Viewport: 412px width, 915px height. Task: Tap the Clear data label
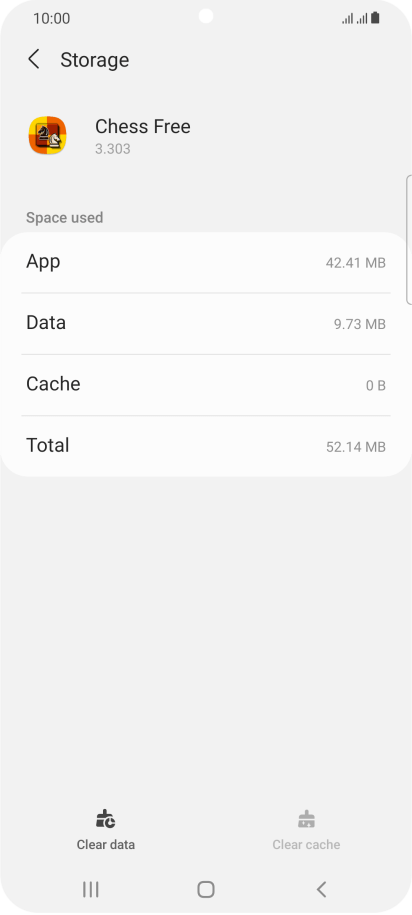click(x=106, y=844)
